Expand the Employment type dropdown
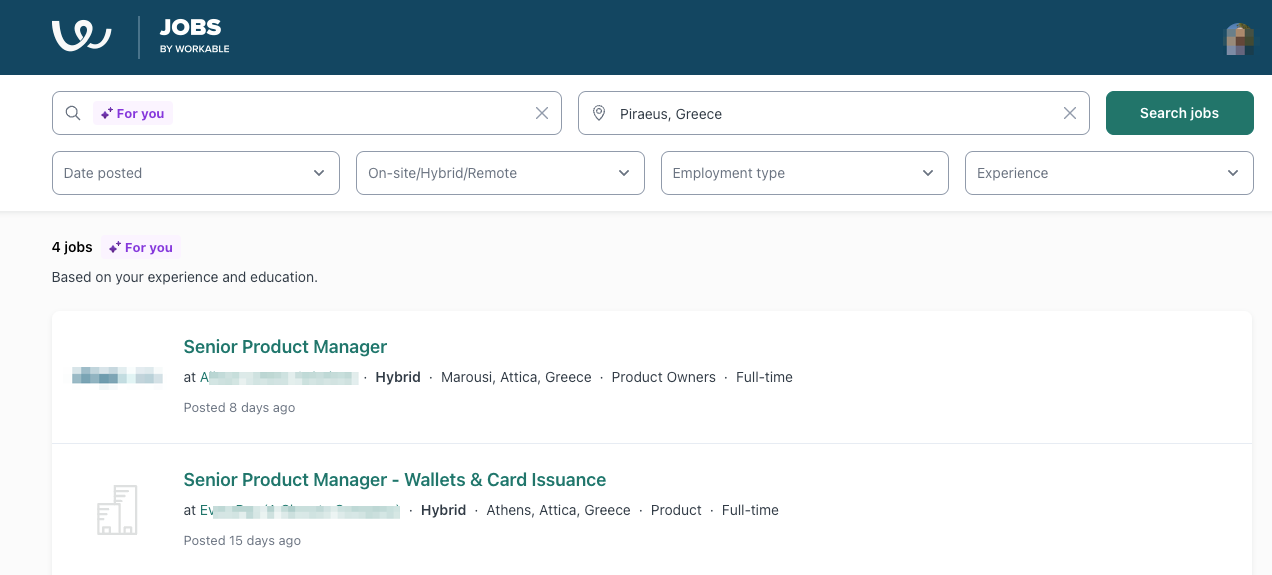Screen dimensions: 1272x575 click(x=804, y=173)
